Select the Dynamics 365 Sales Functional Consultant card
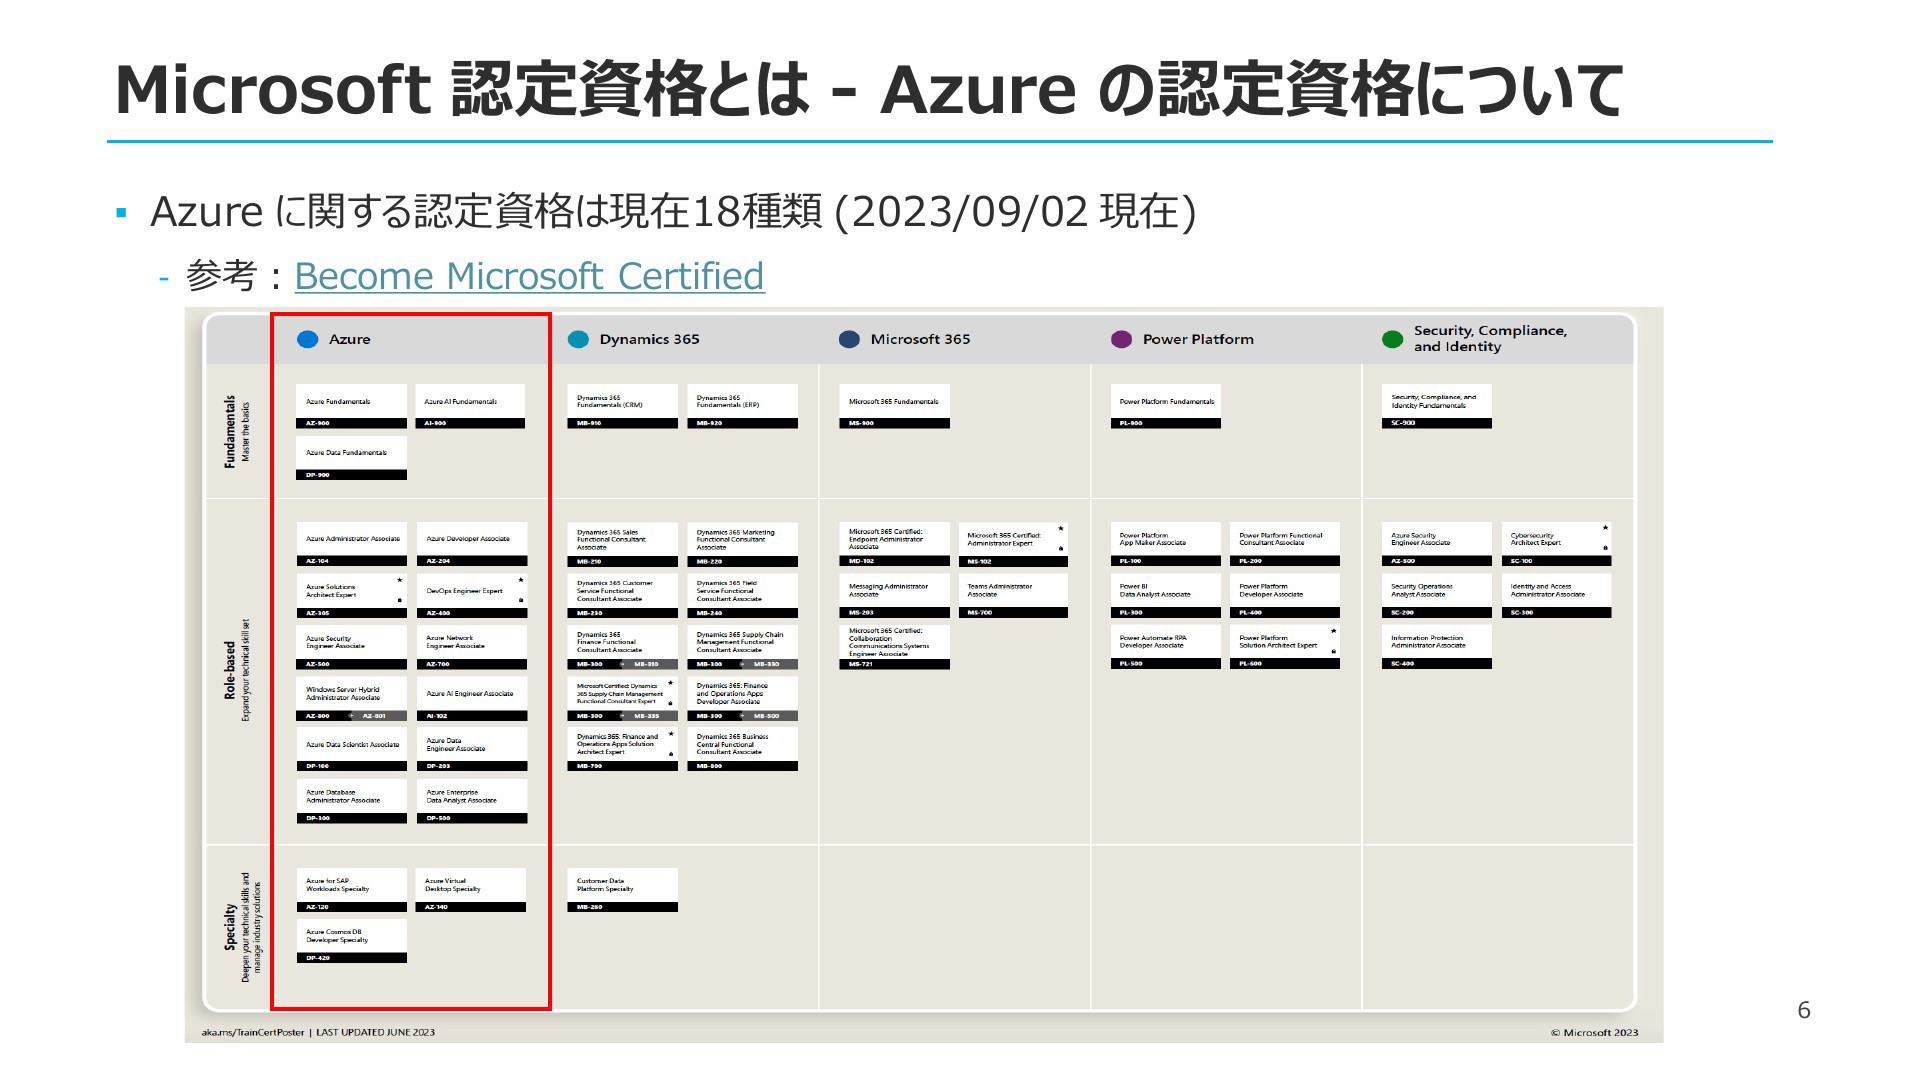The height and width of the screenshot is (1080, 1920). tap(622, 544)
